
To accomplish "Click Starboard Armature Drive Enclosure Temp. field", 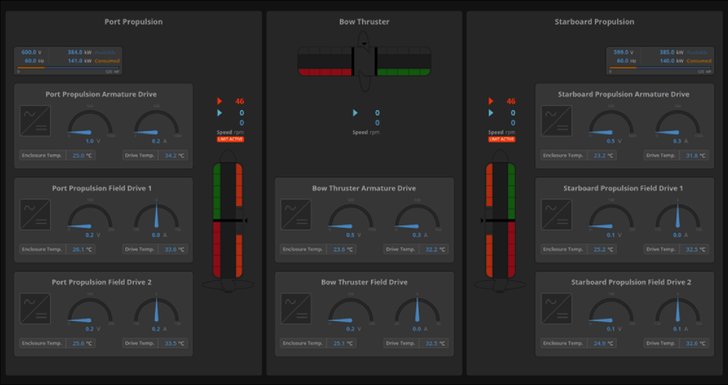I will tap(579, 156).
